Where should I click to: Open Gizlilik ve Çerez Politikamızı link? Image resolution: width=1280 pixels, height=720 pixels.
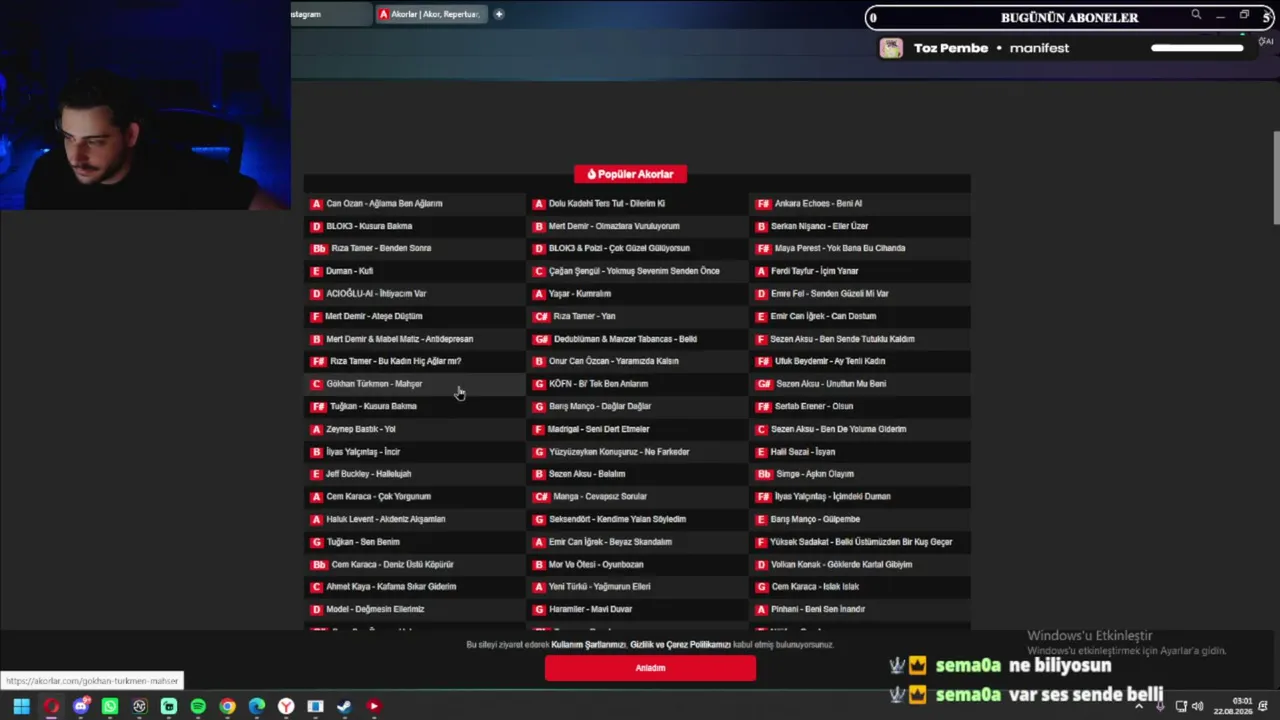coord(680,645)
